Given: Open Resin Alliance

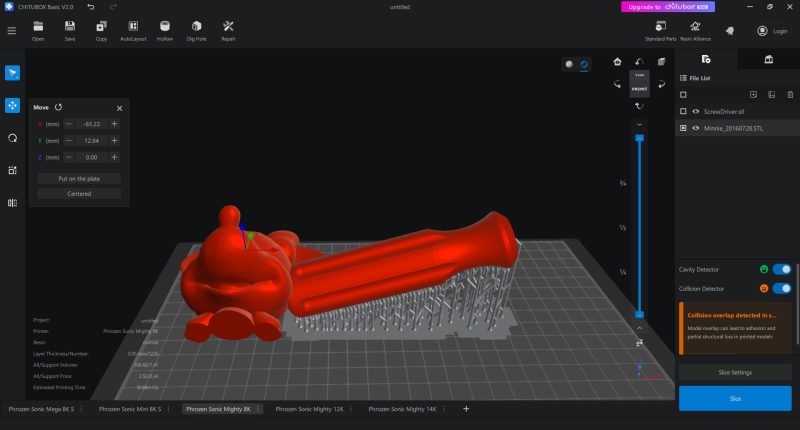Looking at the screenshot, I should (695, 31).
